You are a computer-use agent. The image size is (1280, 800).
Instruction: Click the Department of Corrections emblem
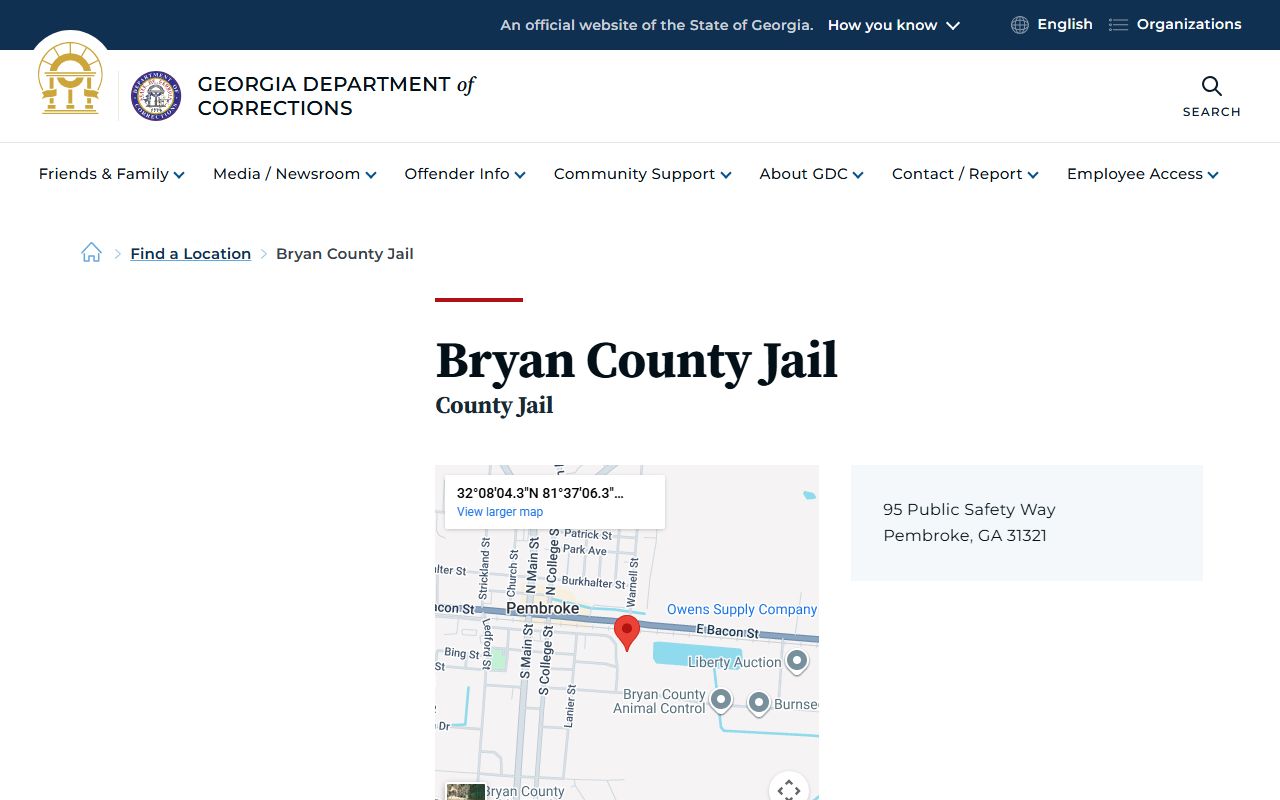tap(156, 96)
